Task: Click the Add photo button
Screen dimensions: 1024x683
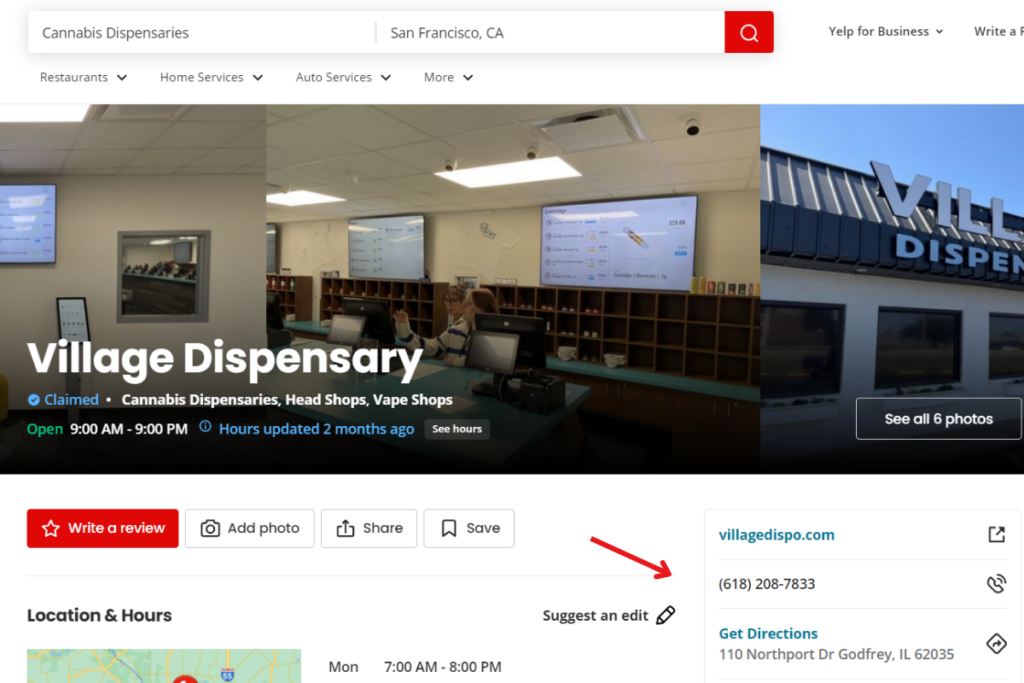Action: tap(249, 528)
